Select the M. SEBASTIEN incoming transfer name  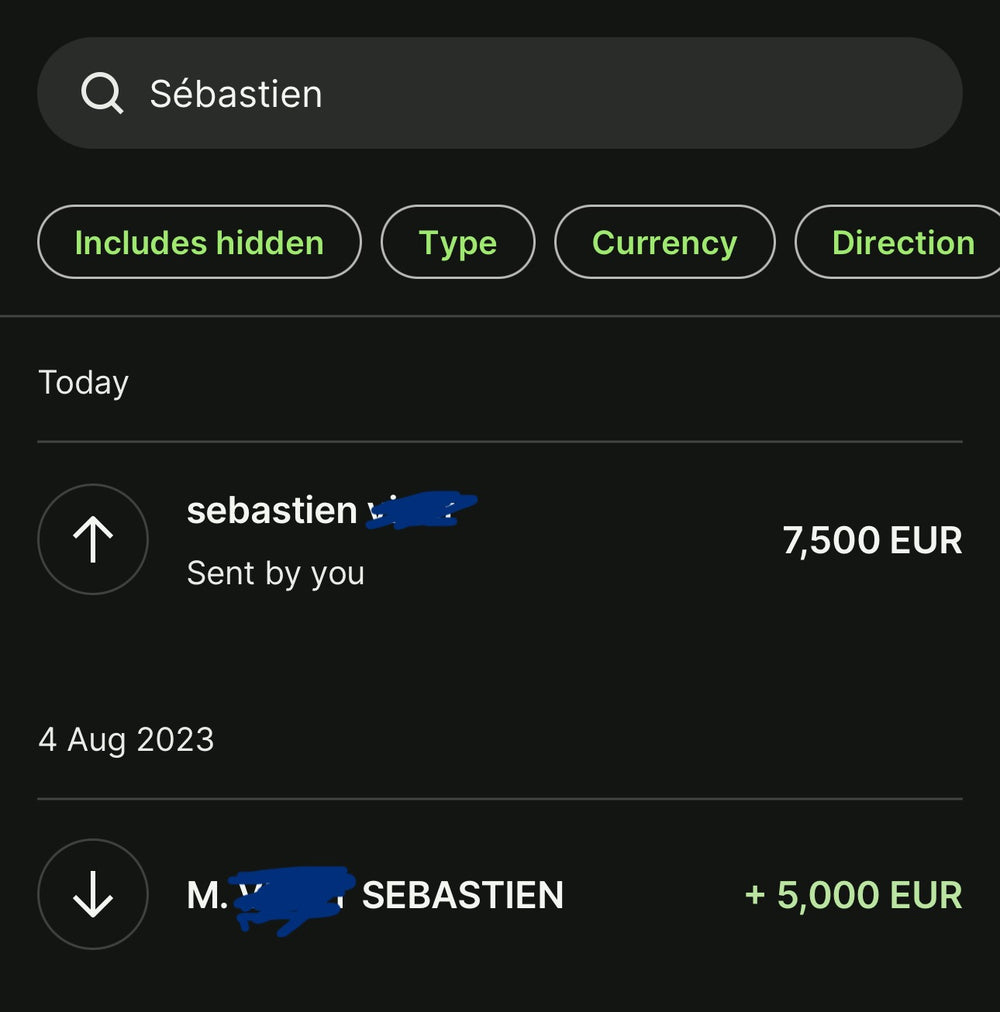pyautogui.click(x=462, y=895)
